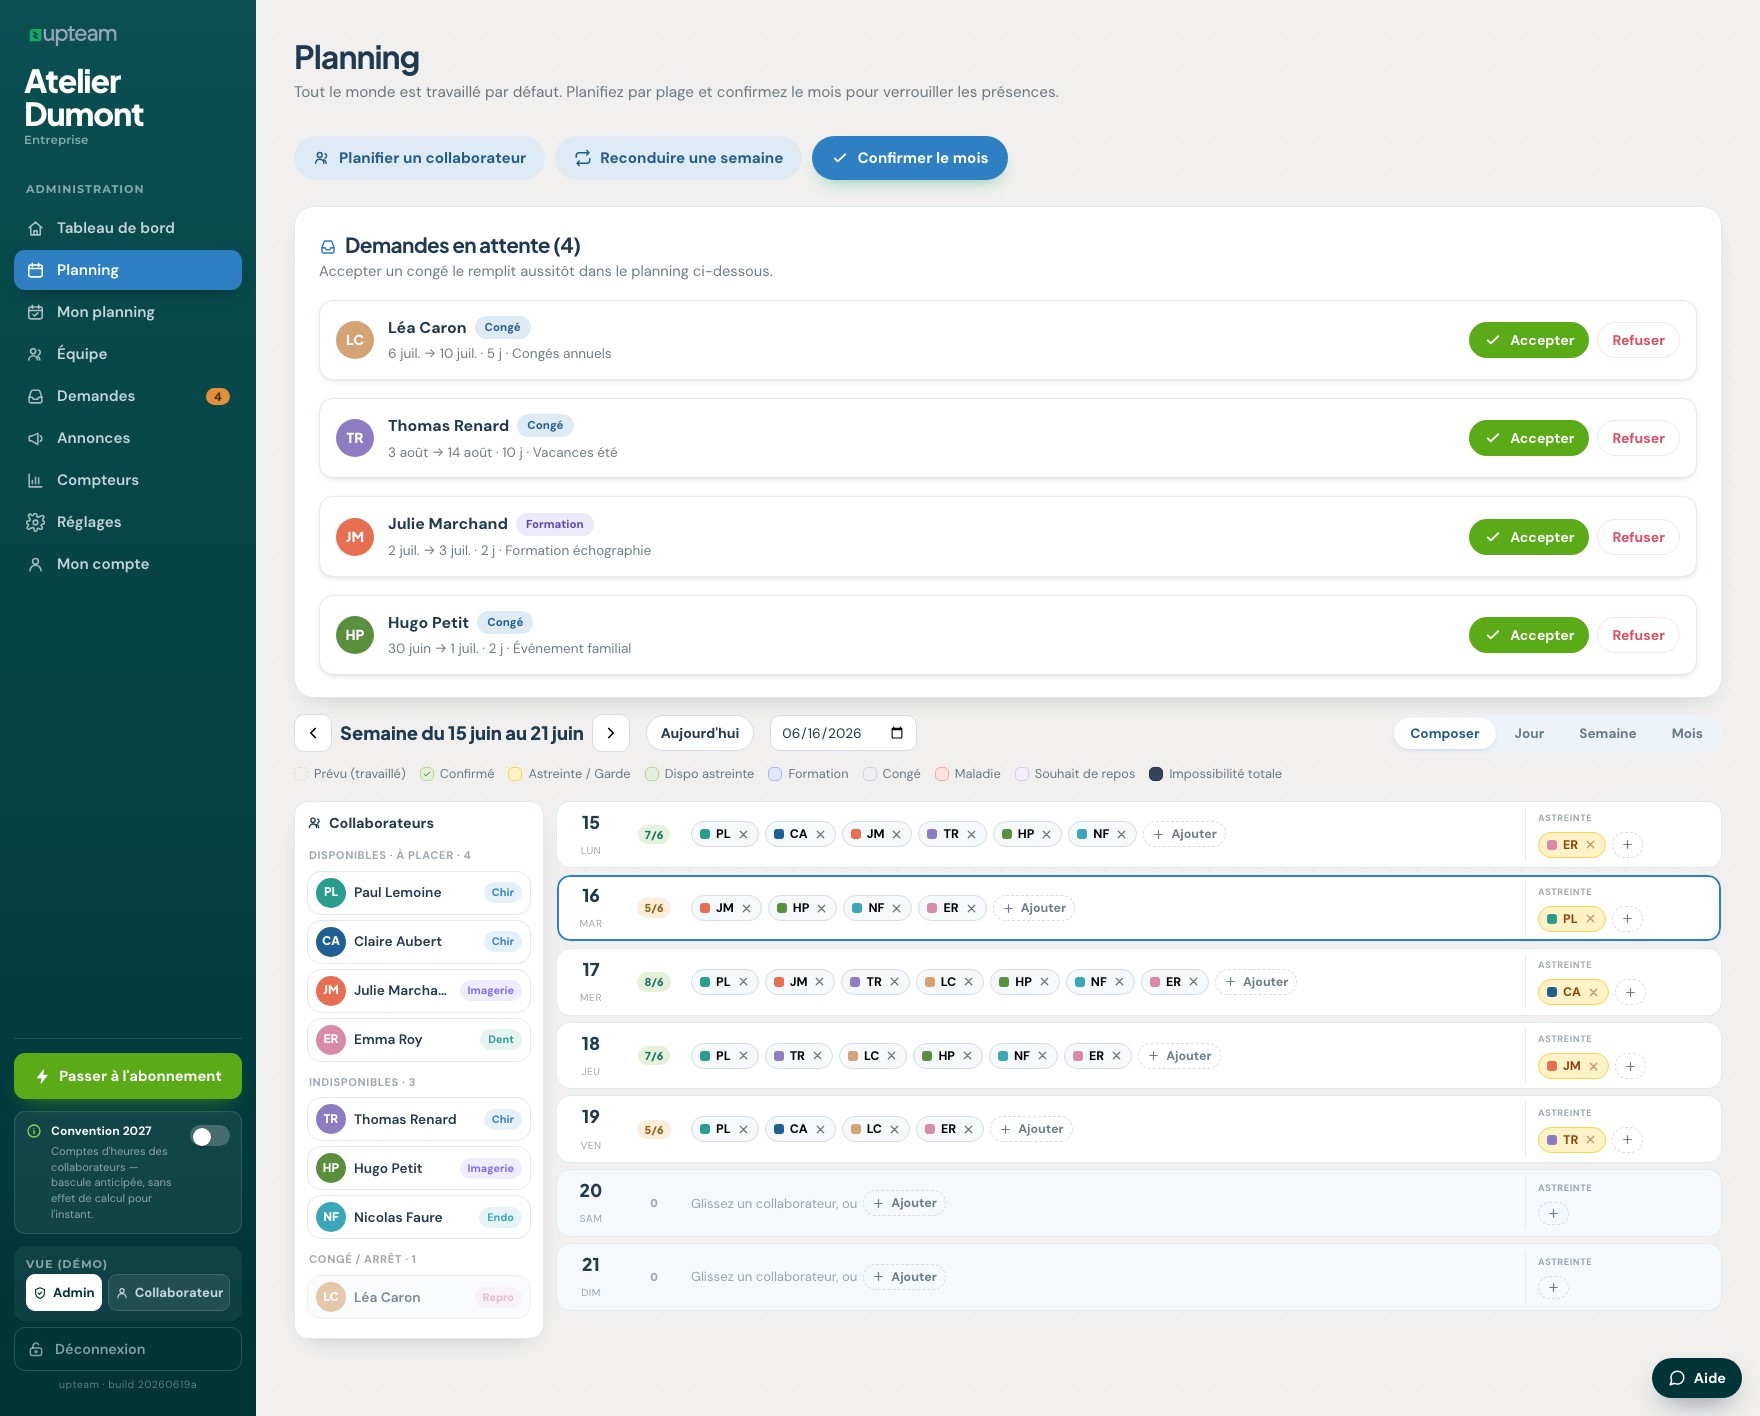Viewport: 1760px width, 1416px height.
Task: Click Planifier un collaborateur button
Action: (x=419, y=158)
